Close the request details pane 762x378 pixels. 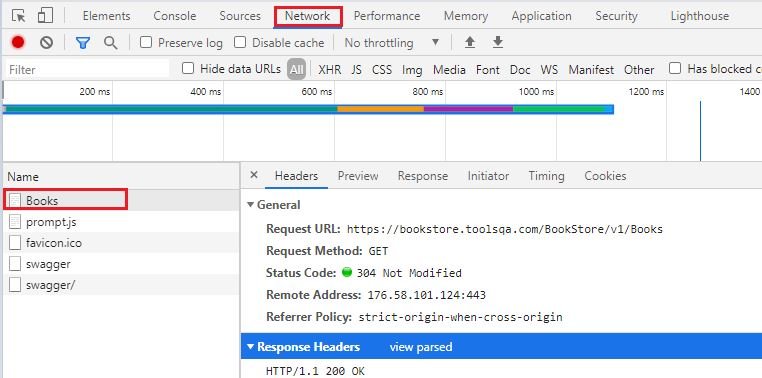[x=254, y=175]
